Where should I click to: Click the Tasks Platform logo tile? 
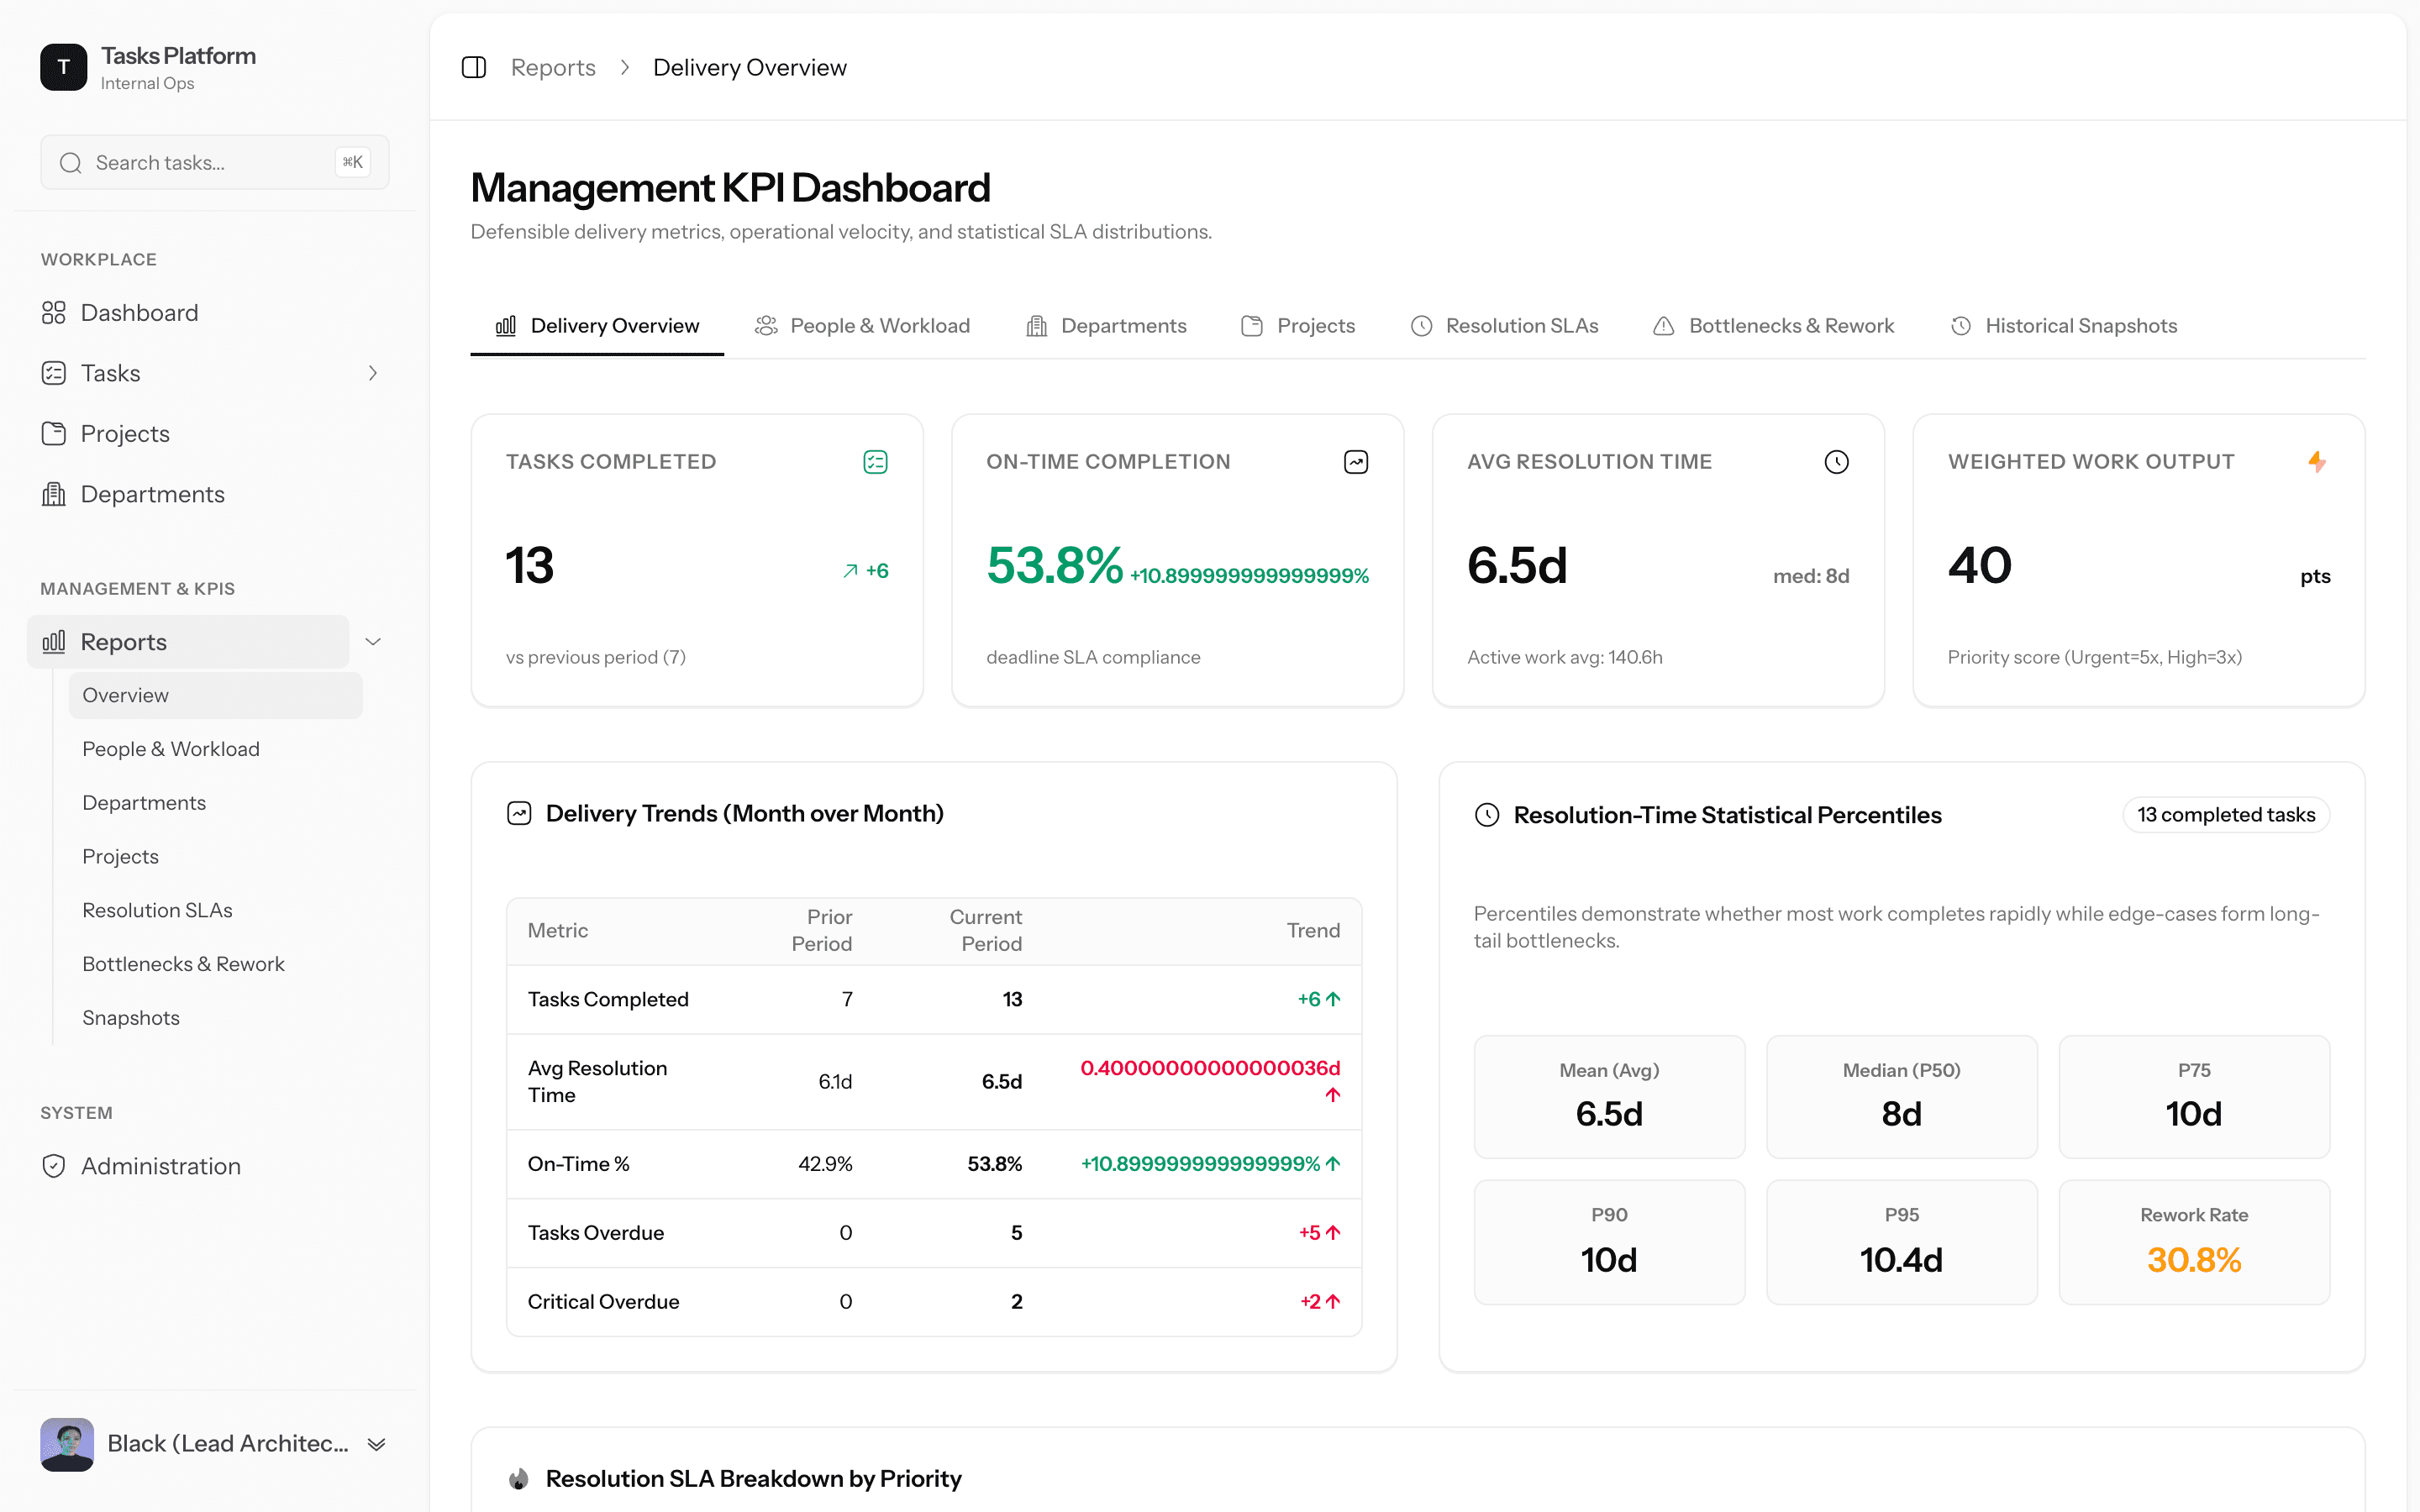click(x=64, y=67)
